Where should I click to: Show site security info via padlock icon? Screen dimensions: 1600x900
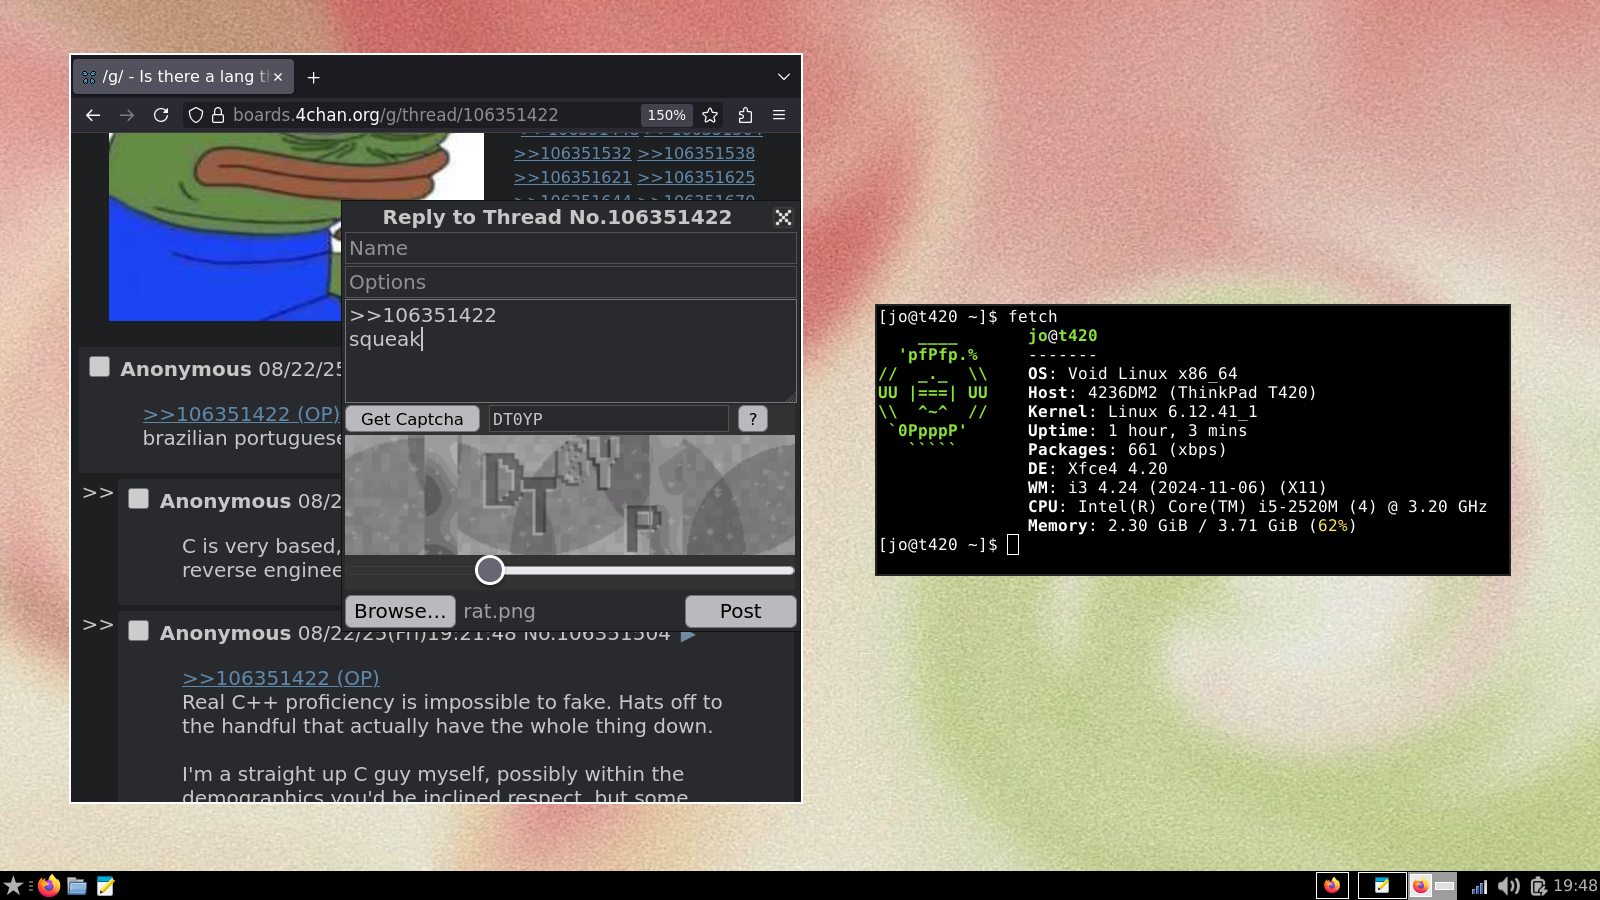(x=217, y=115)
